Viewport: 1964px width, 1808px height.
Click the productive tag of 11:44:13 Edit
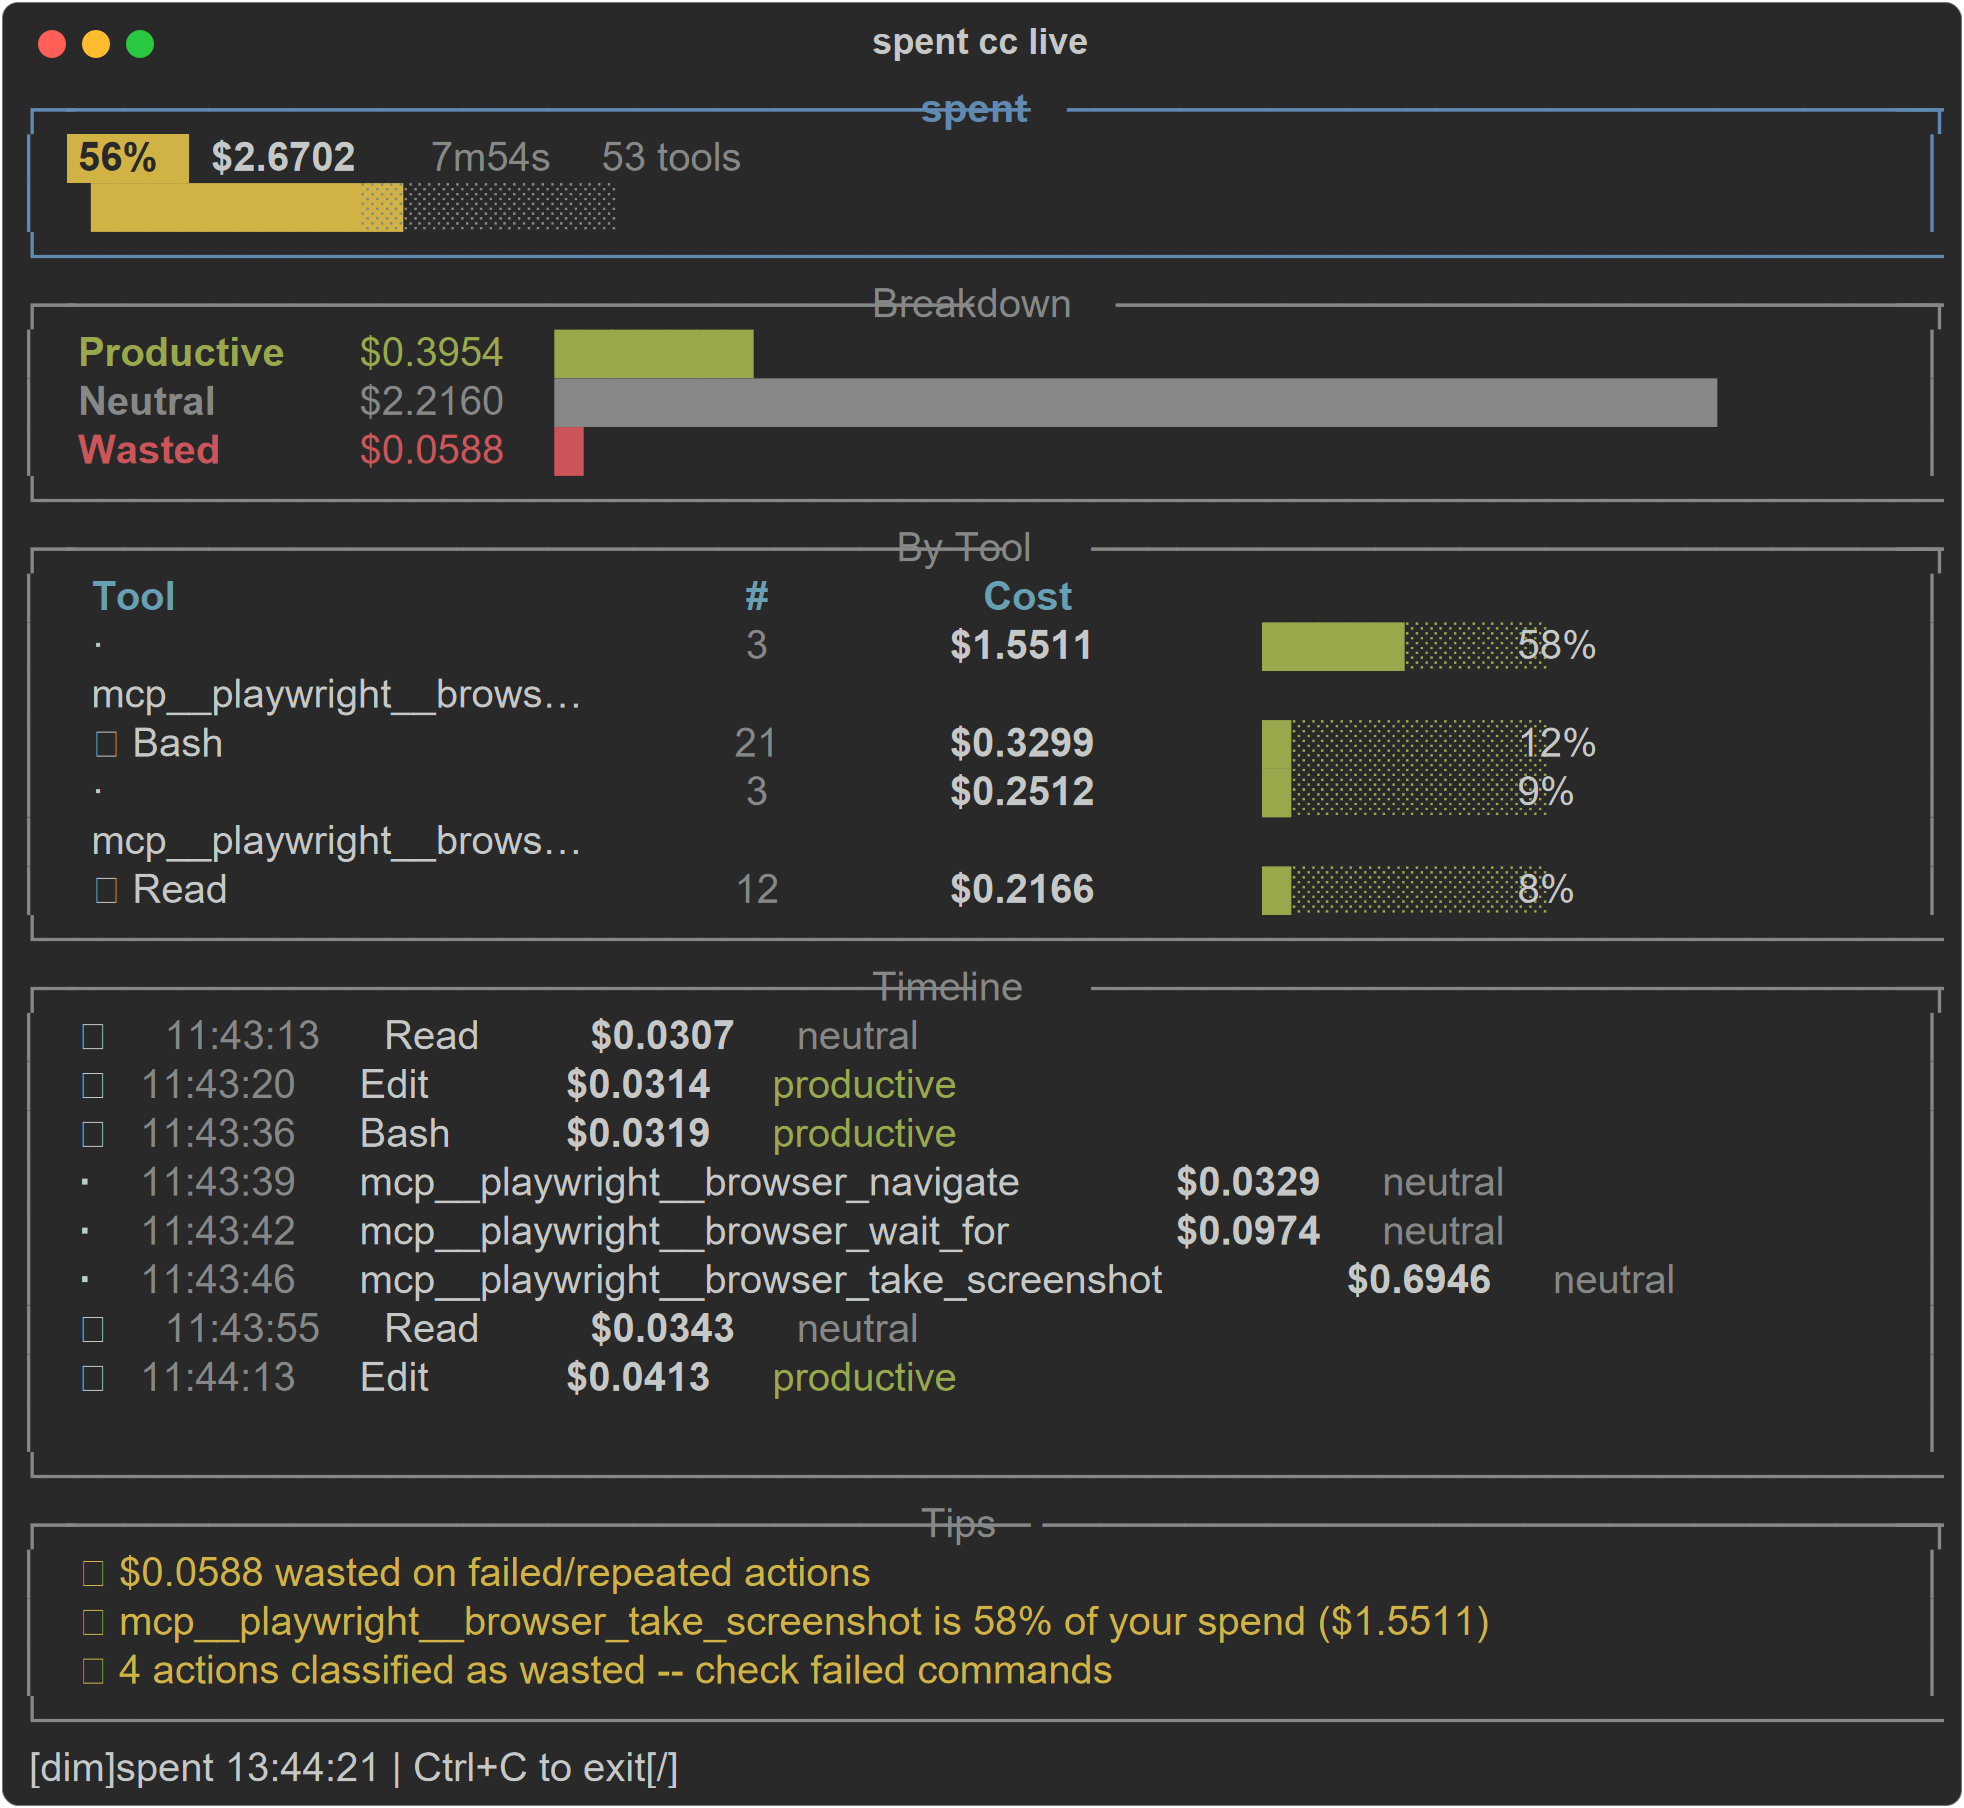pos(864,1378)
